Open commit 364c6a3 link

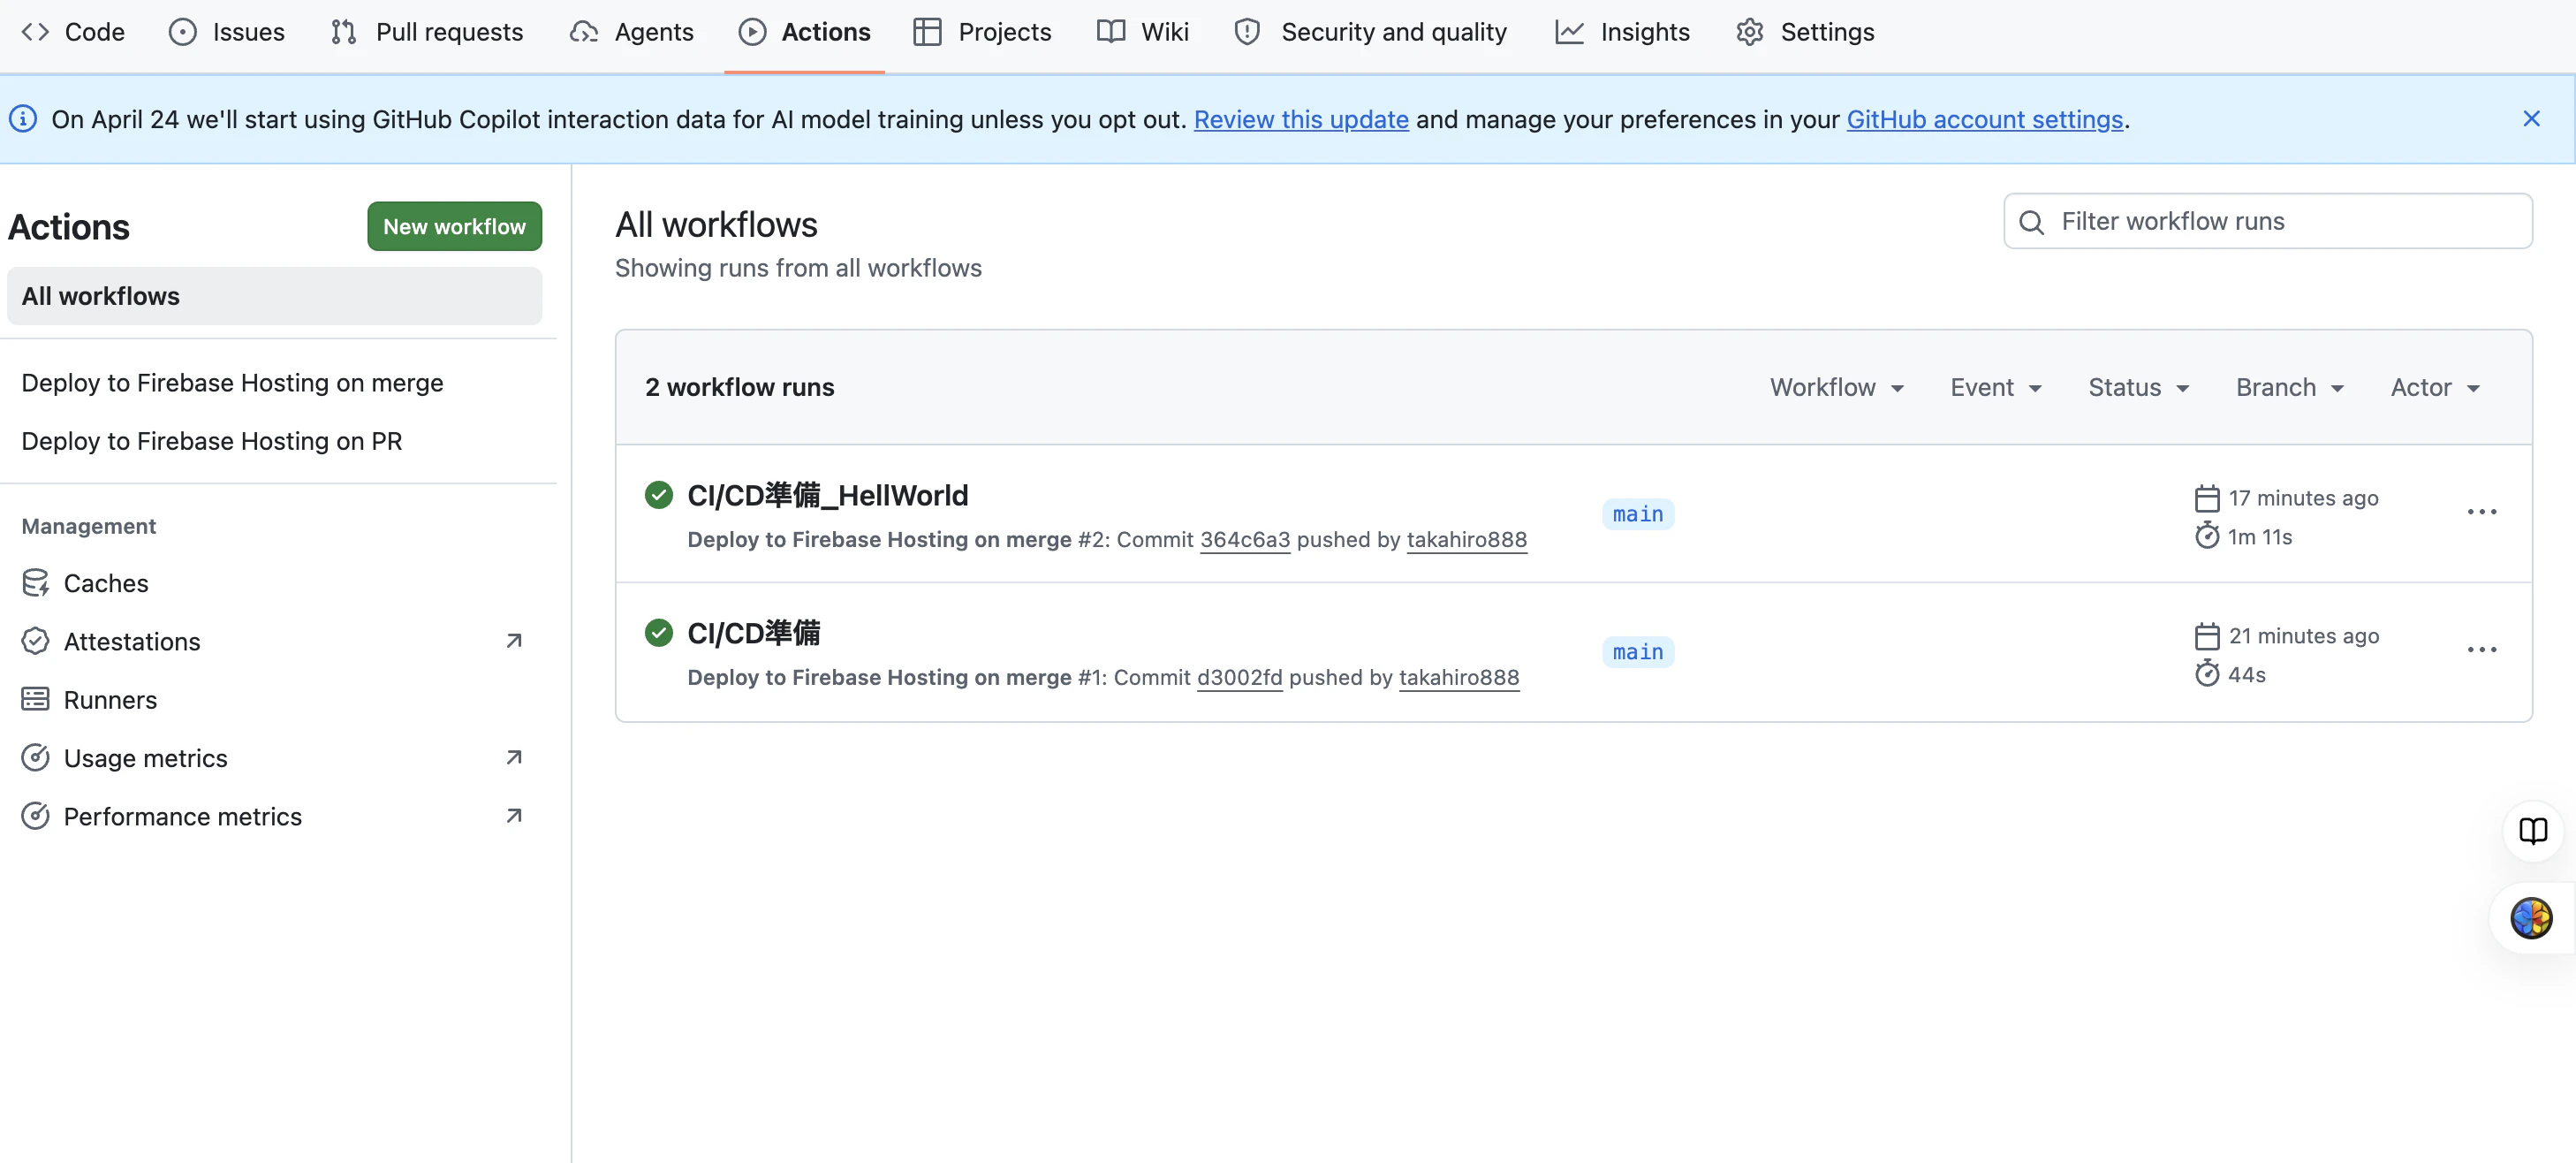1244,540
